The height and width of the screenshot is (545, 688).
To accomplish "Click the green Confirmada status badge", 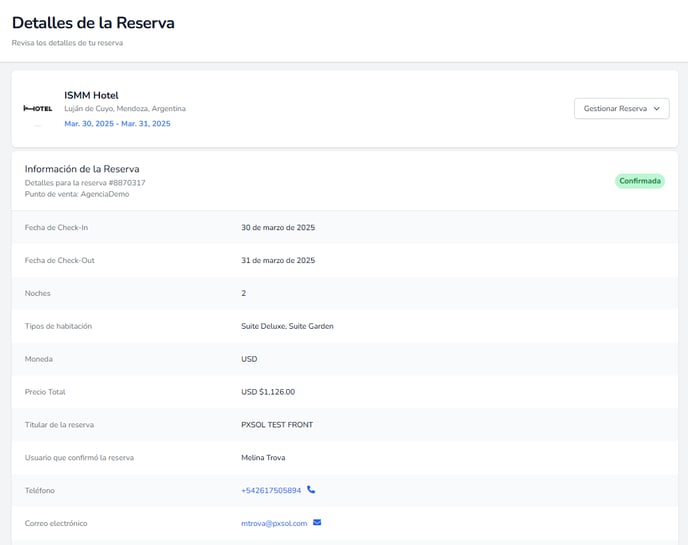I will (639, 181).
